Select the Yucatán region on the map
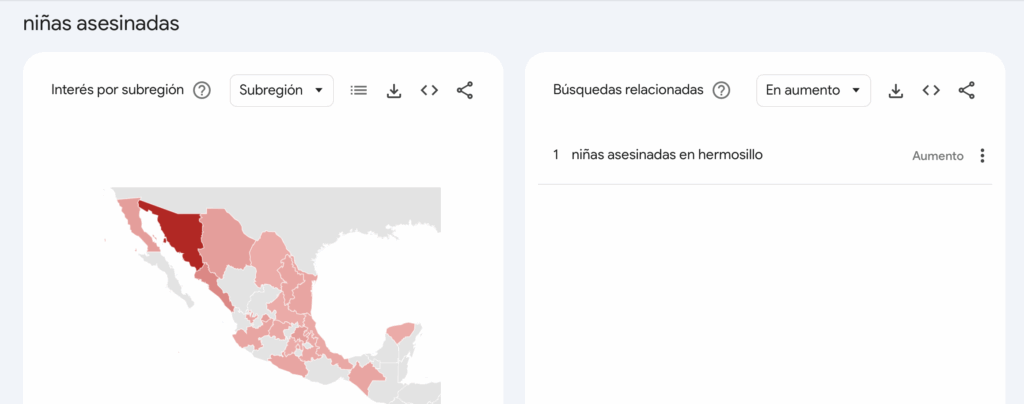Screen dimensions: 1024x404 tap(401, 332)
